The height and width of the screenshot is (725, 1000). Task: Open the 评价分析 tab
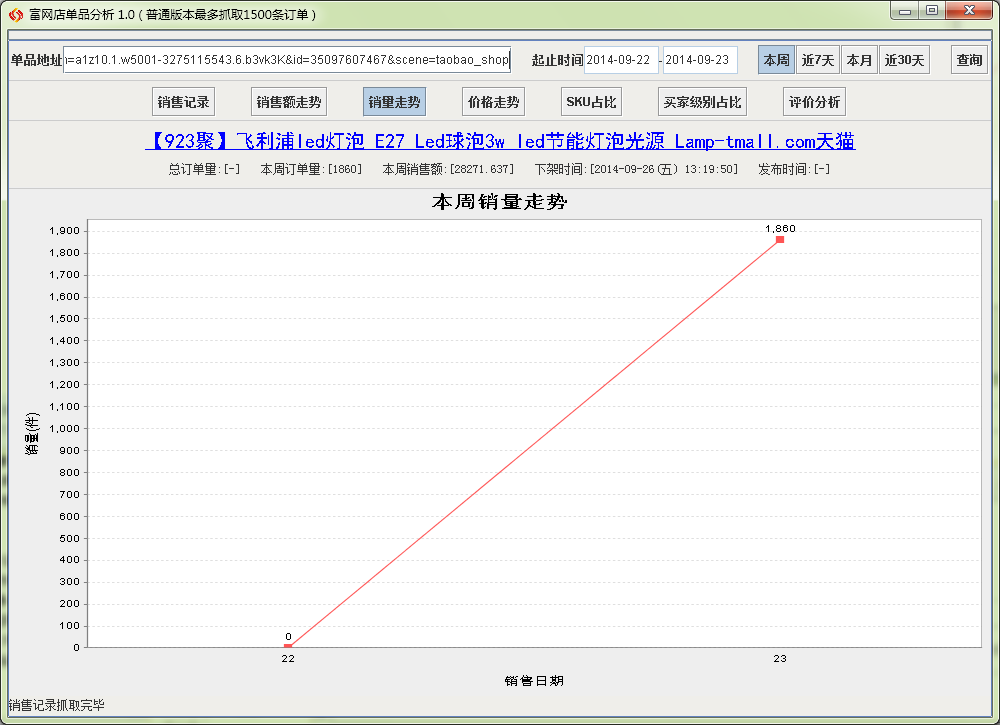[x=814, y=102]
